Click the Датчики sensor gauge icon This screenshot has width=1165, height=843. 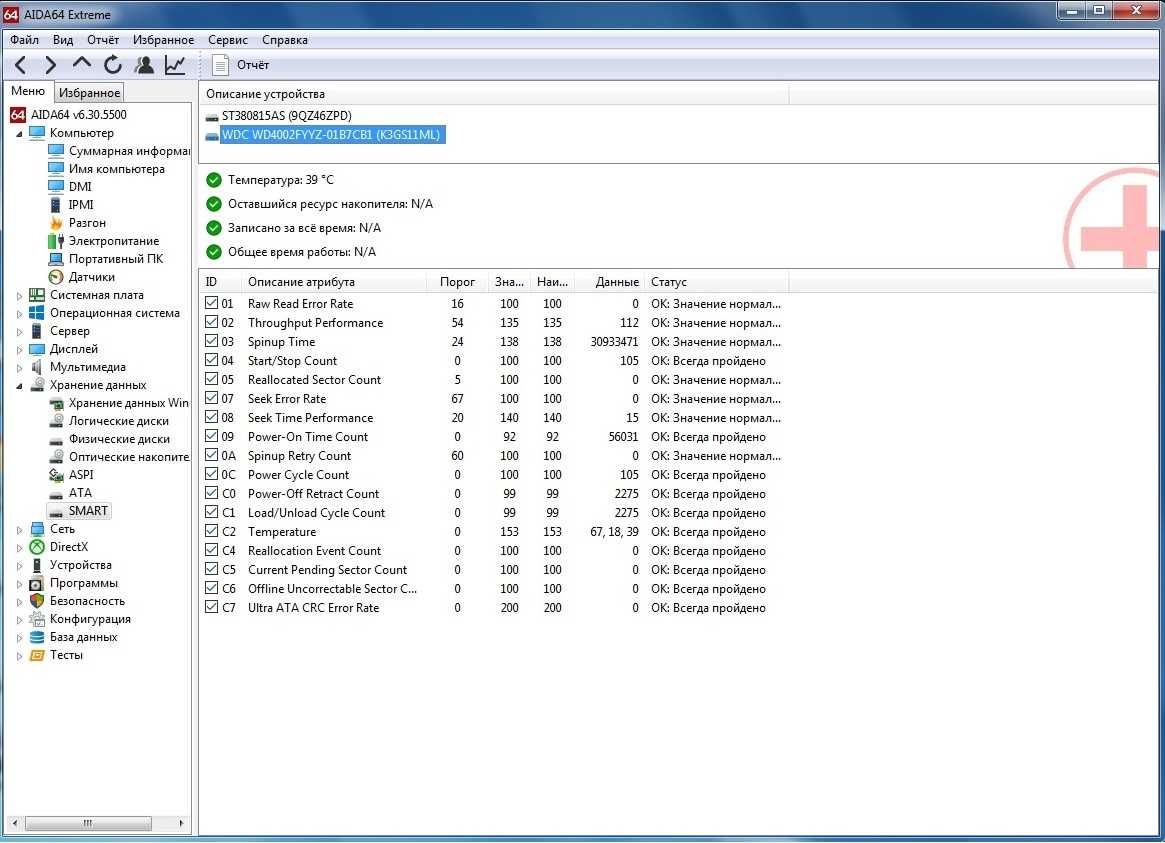click(56, 277)
